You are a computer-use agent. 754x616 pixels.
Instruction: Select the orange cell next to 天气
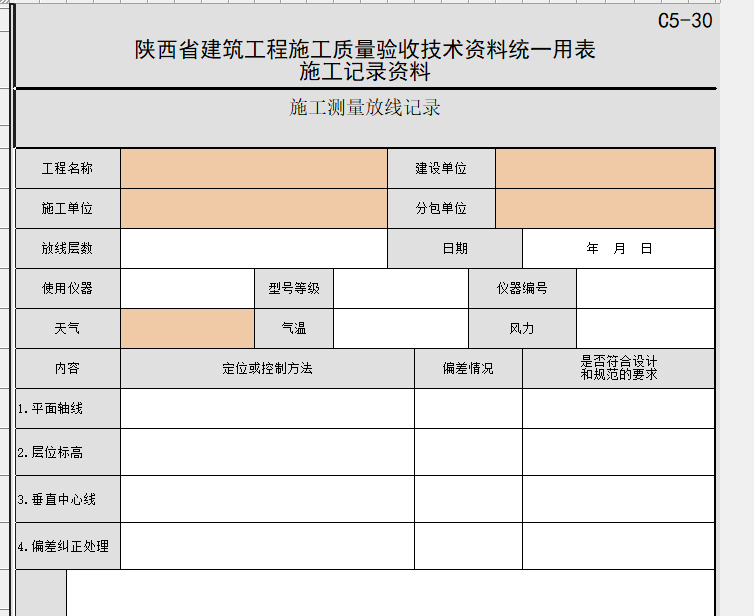coord(187,328)
